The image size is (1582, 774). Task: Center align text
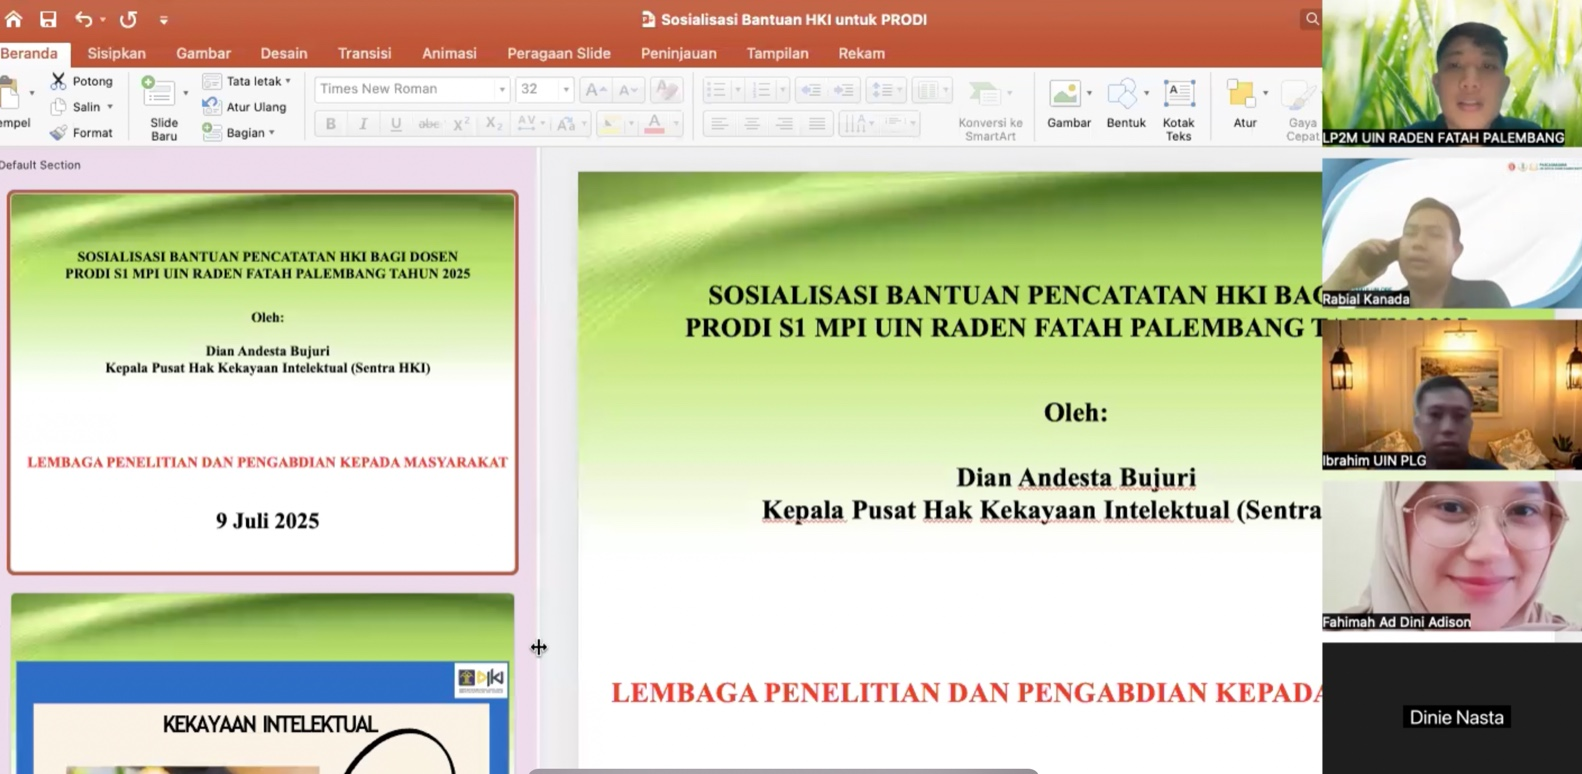(752, 124)
